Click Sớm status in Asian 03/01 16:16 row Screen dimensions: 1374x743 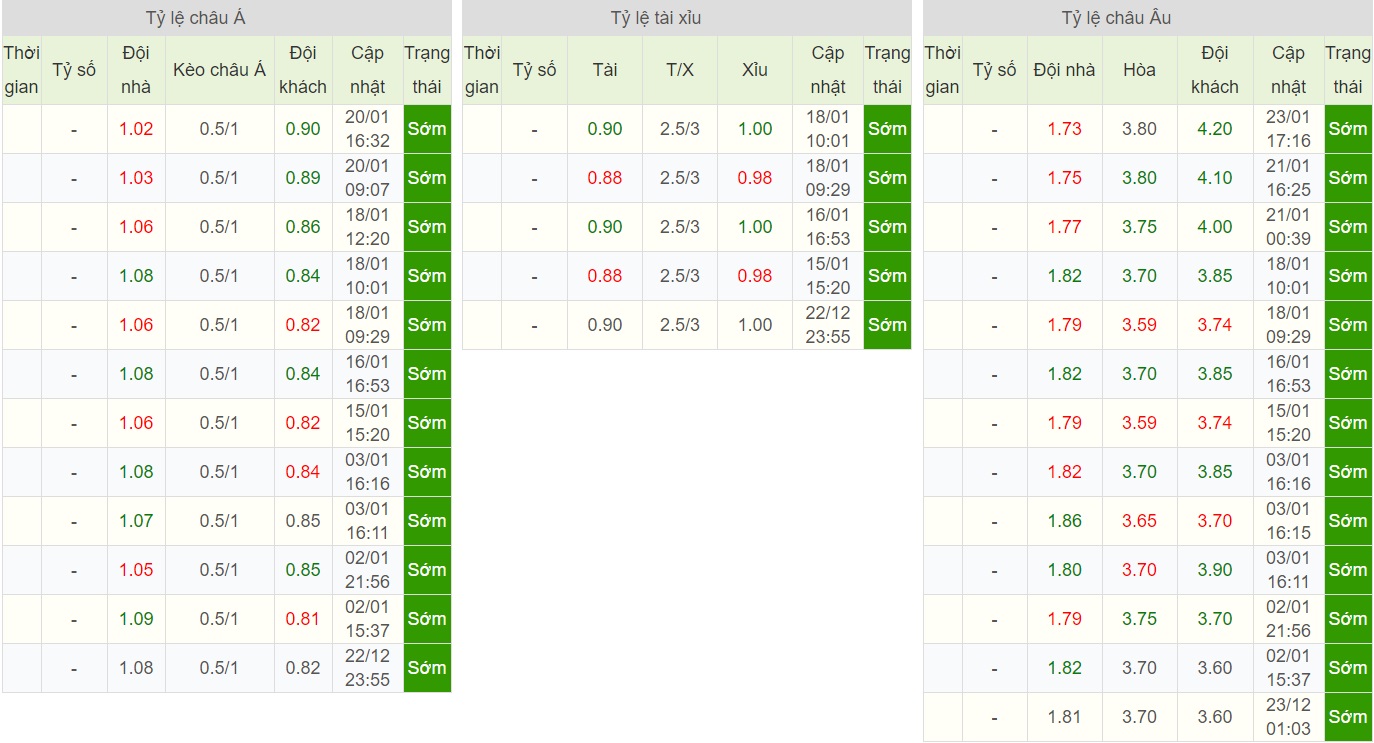427,472
